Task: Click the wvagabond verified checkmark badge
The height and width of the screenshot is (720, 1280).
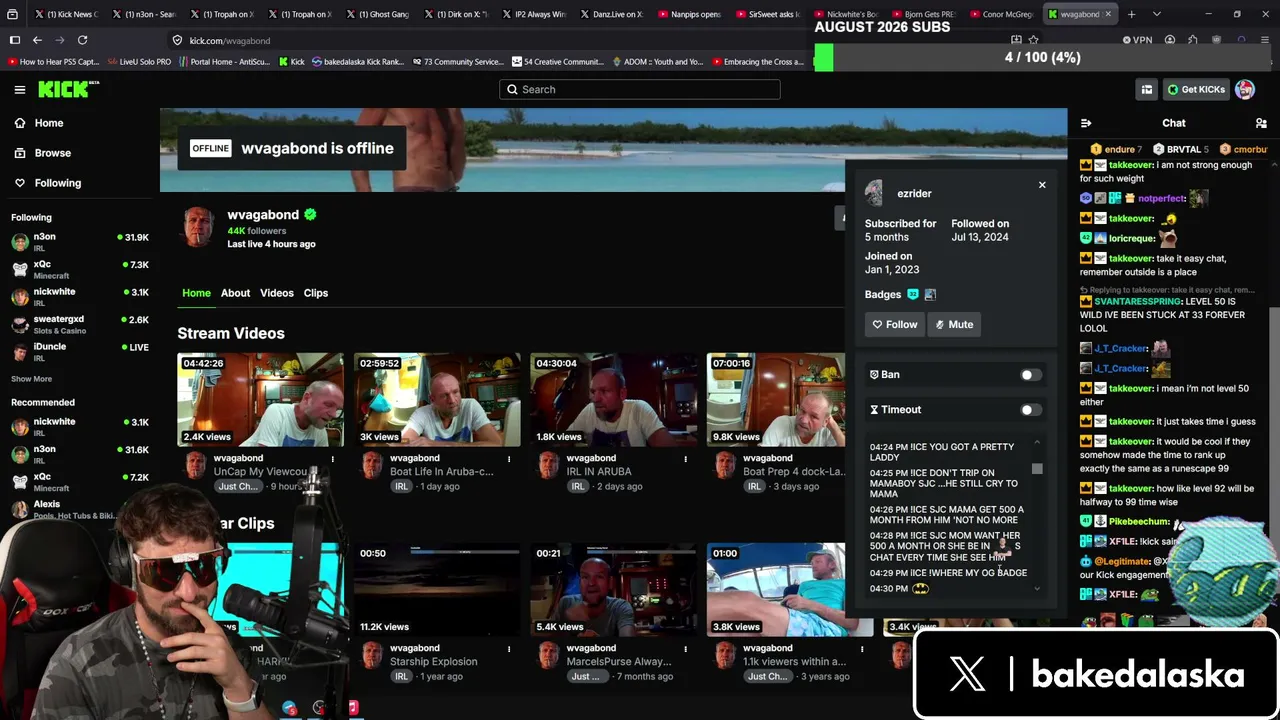Action: 310,215
